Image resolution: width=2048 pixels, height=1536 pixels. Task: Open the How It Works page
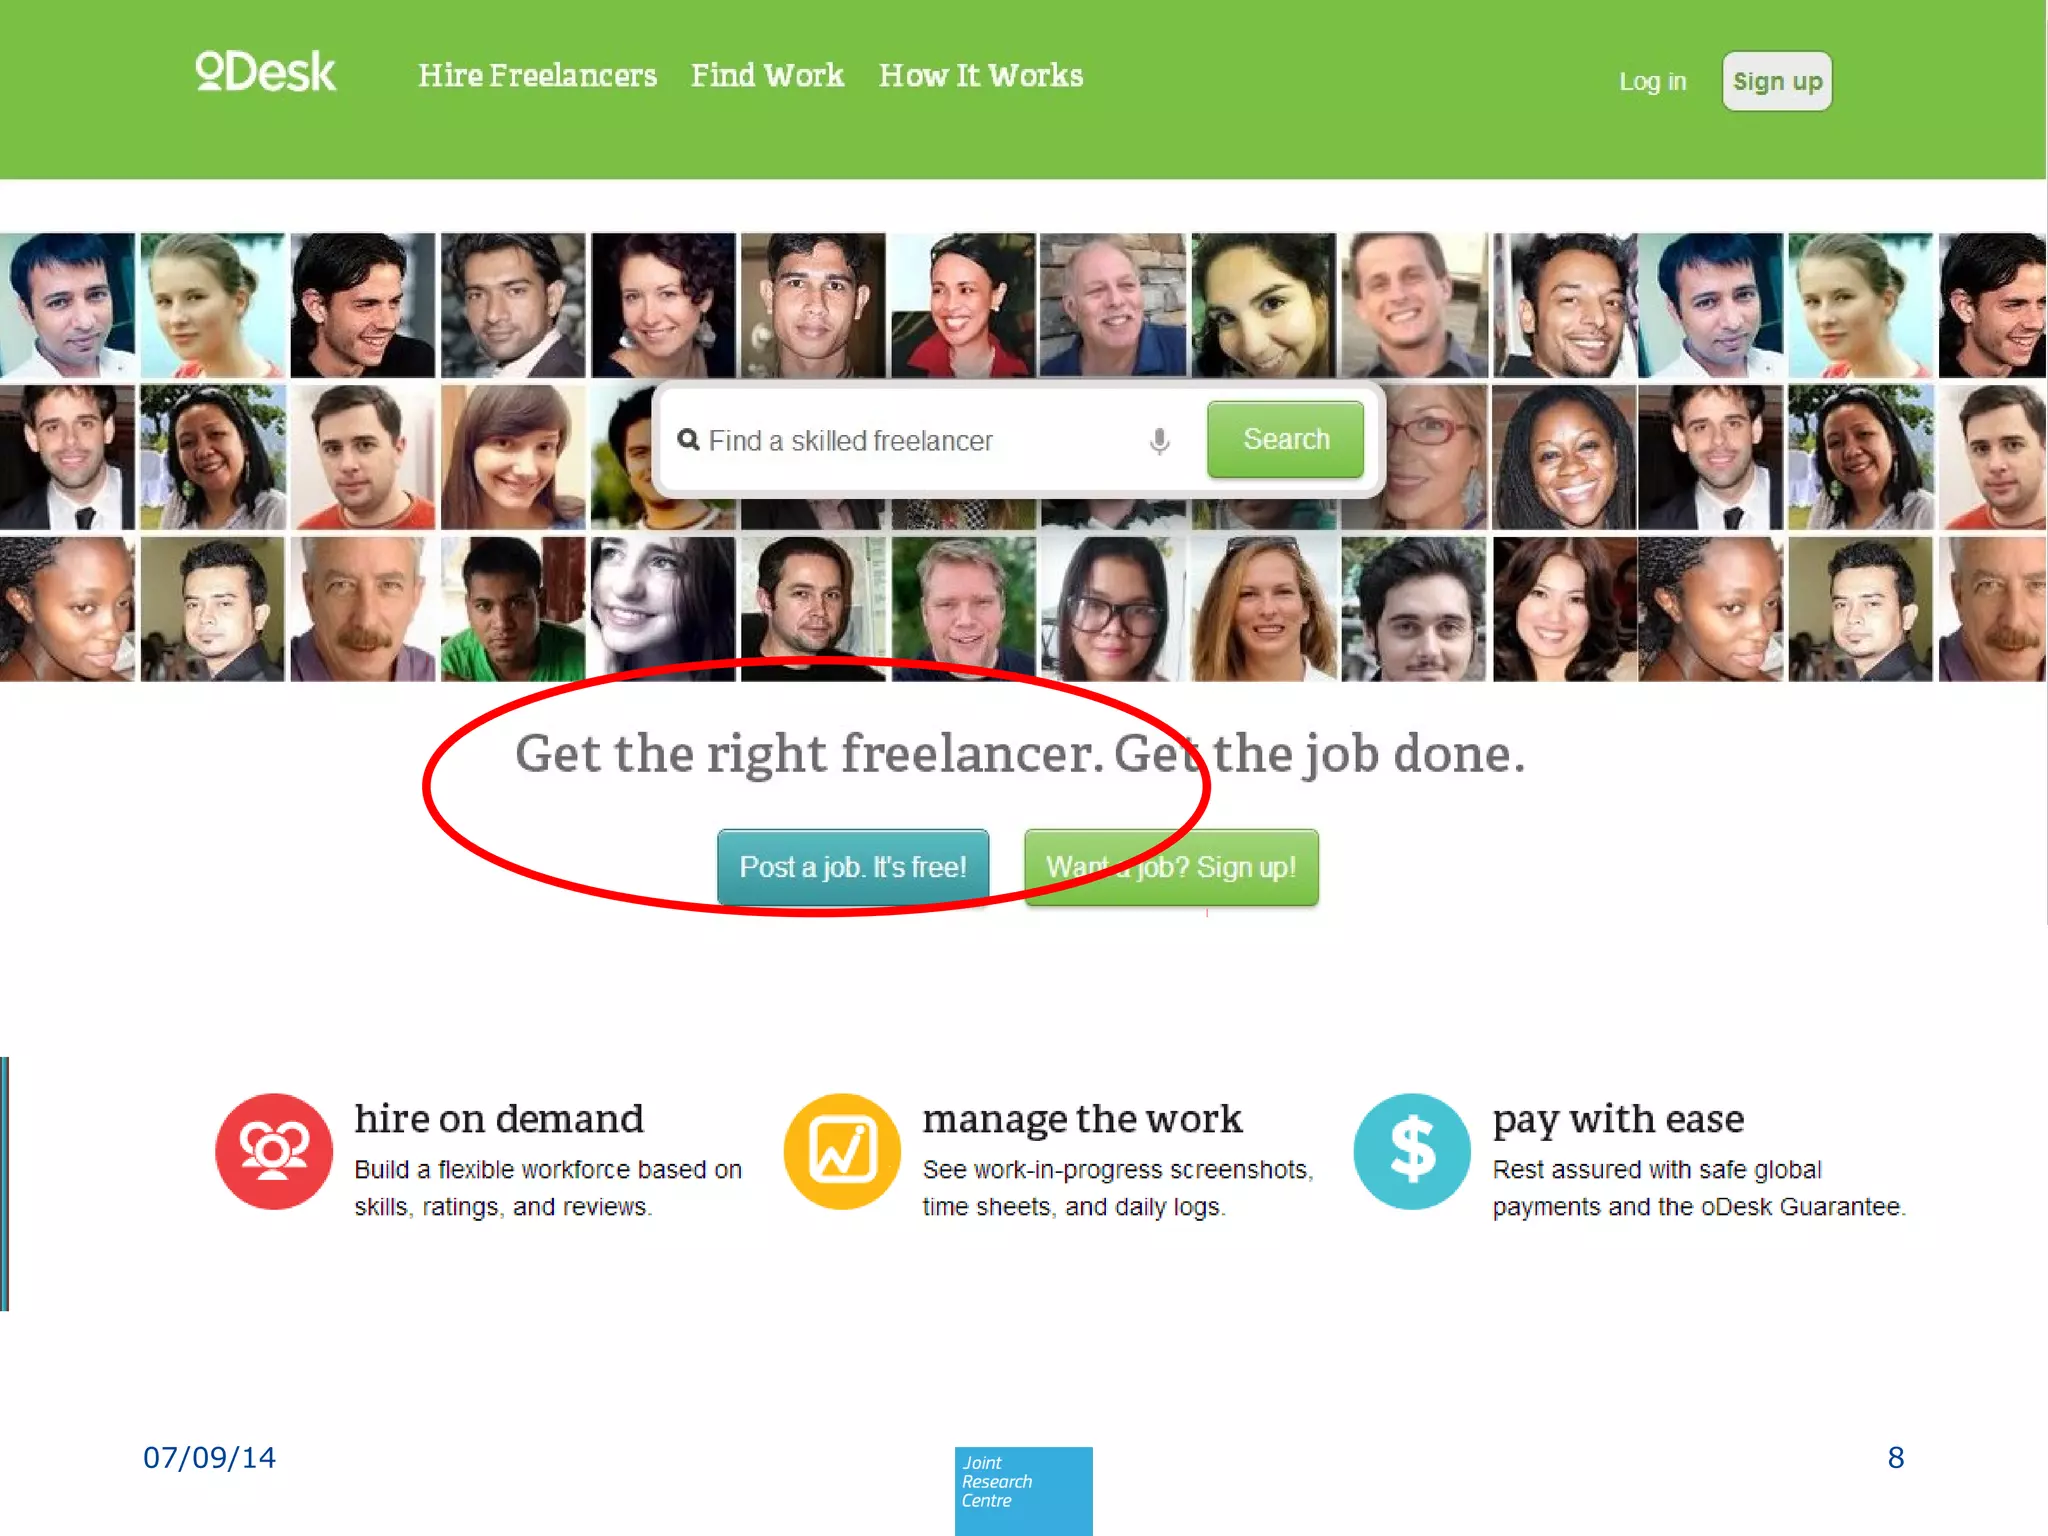pyautogui.click(x=981, y=76)
